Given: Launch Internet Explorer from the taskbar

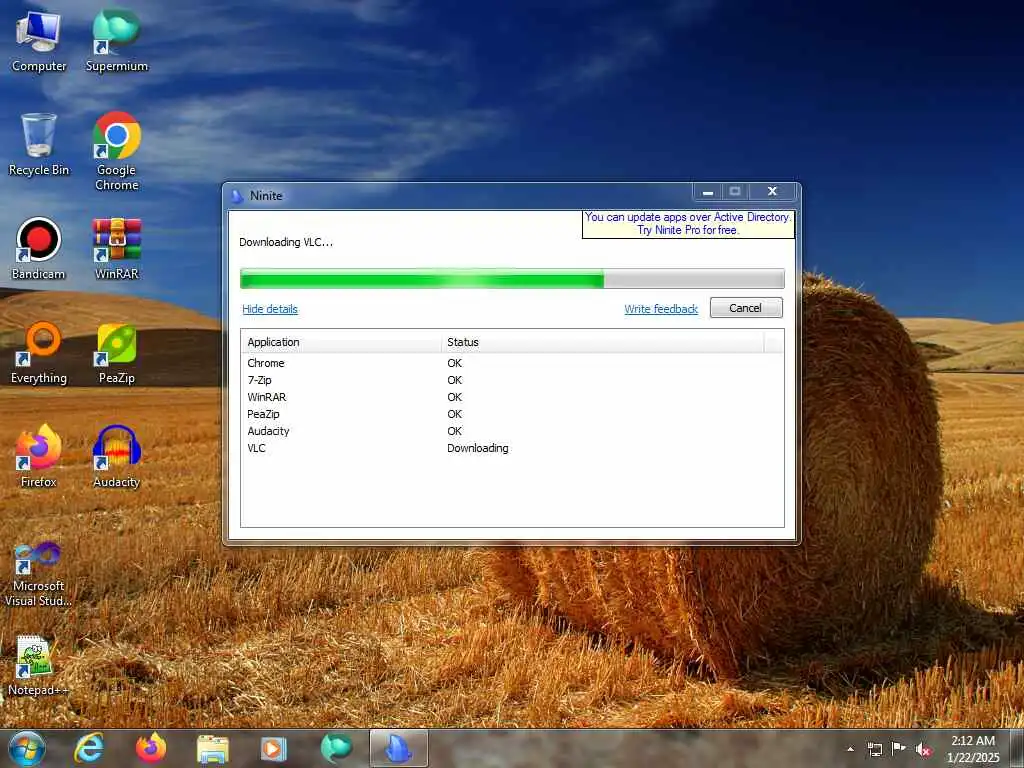Looking at the screenshot, I should point(89,748).
